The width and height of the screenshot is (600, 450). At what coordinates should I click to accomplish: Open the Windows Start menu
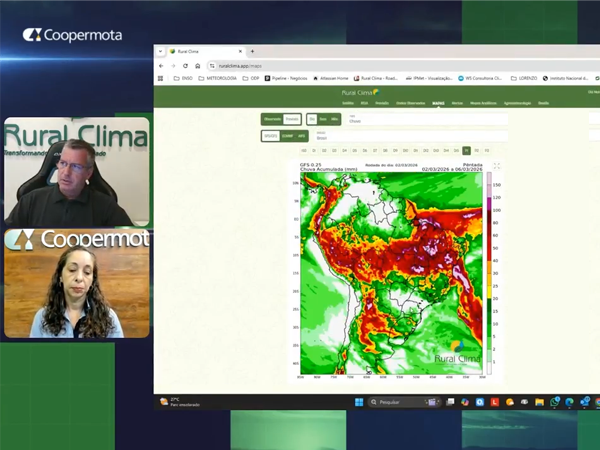(x=359, y=402)
